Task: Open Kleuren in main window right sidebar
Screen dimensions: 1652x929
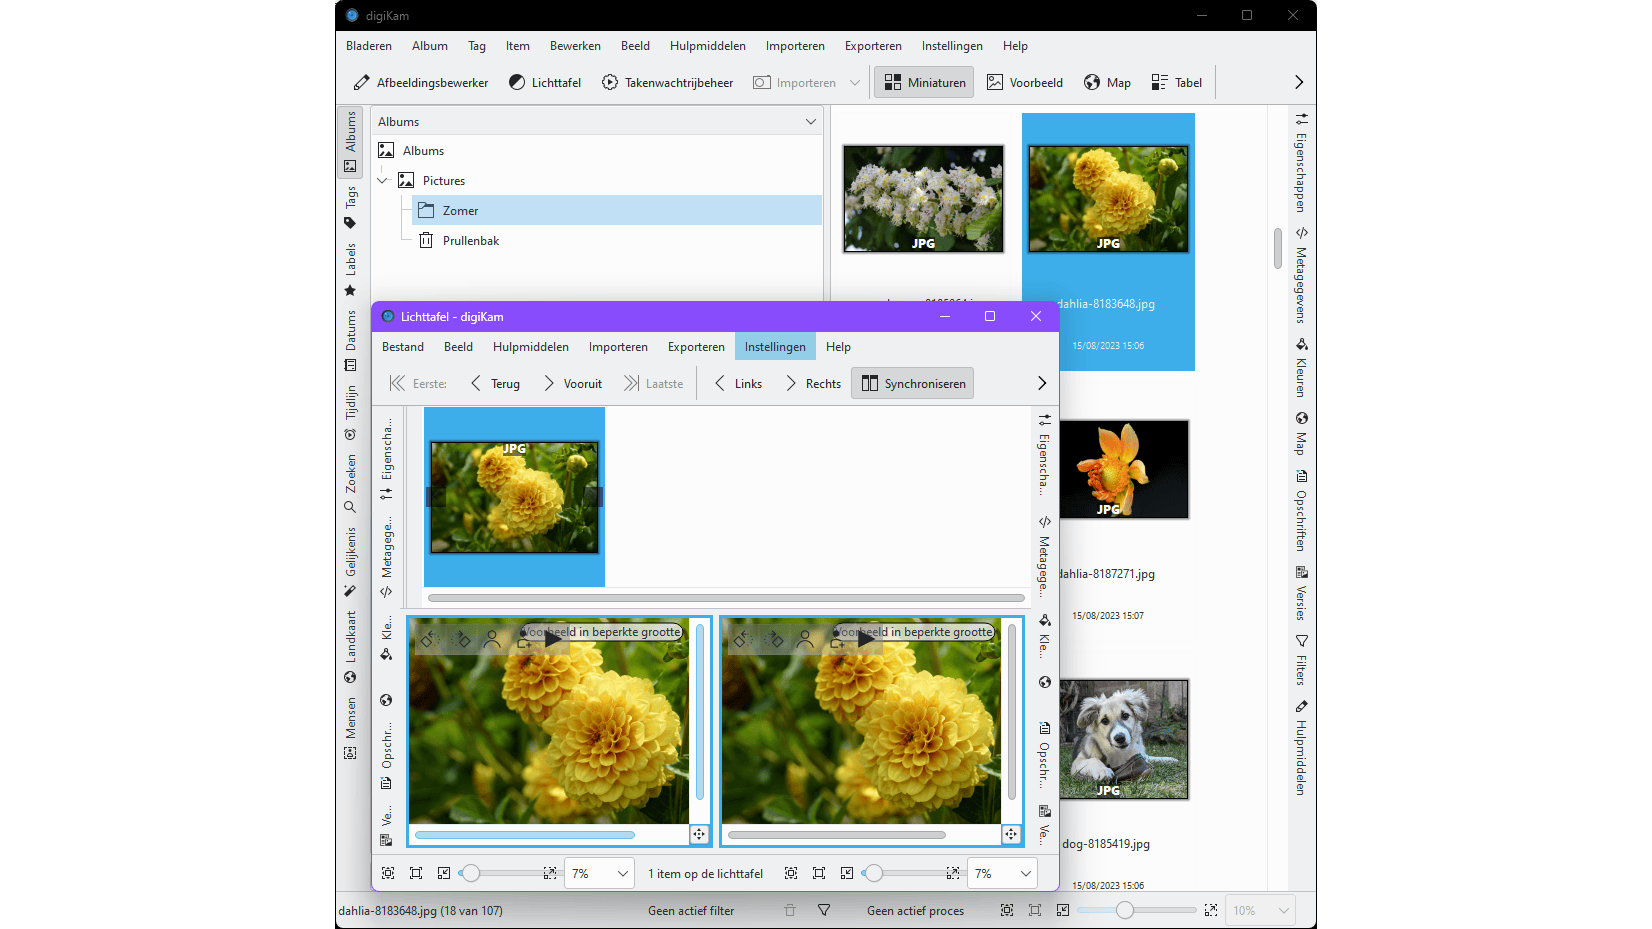Action: pos(1301,367)
